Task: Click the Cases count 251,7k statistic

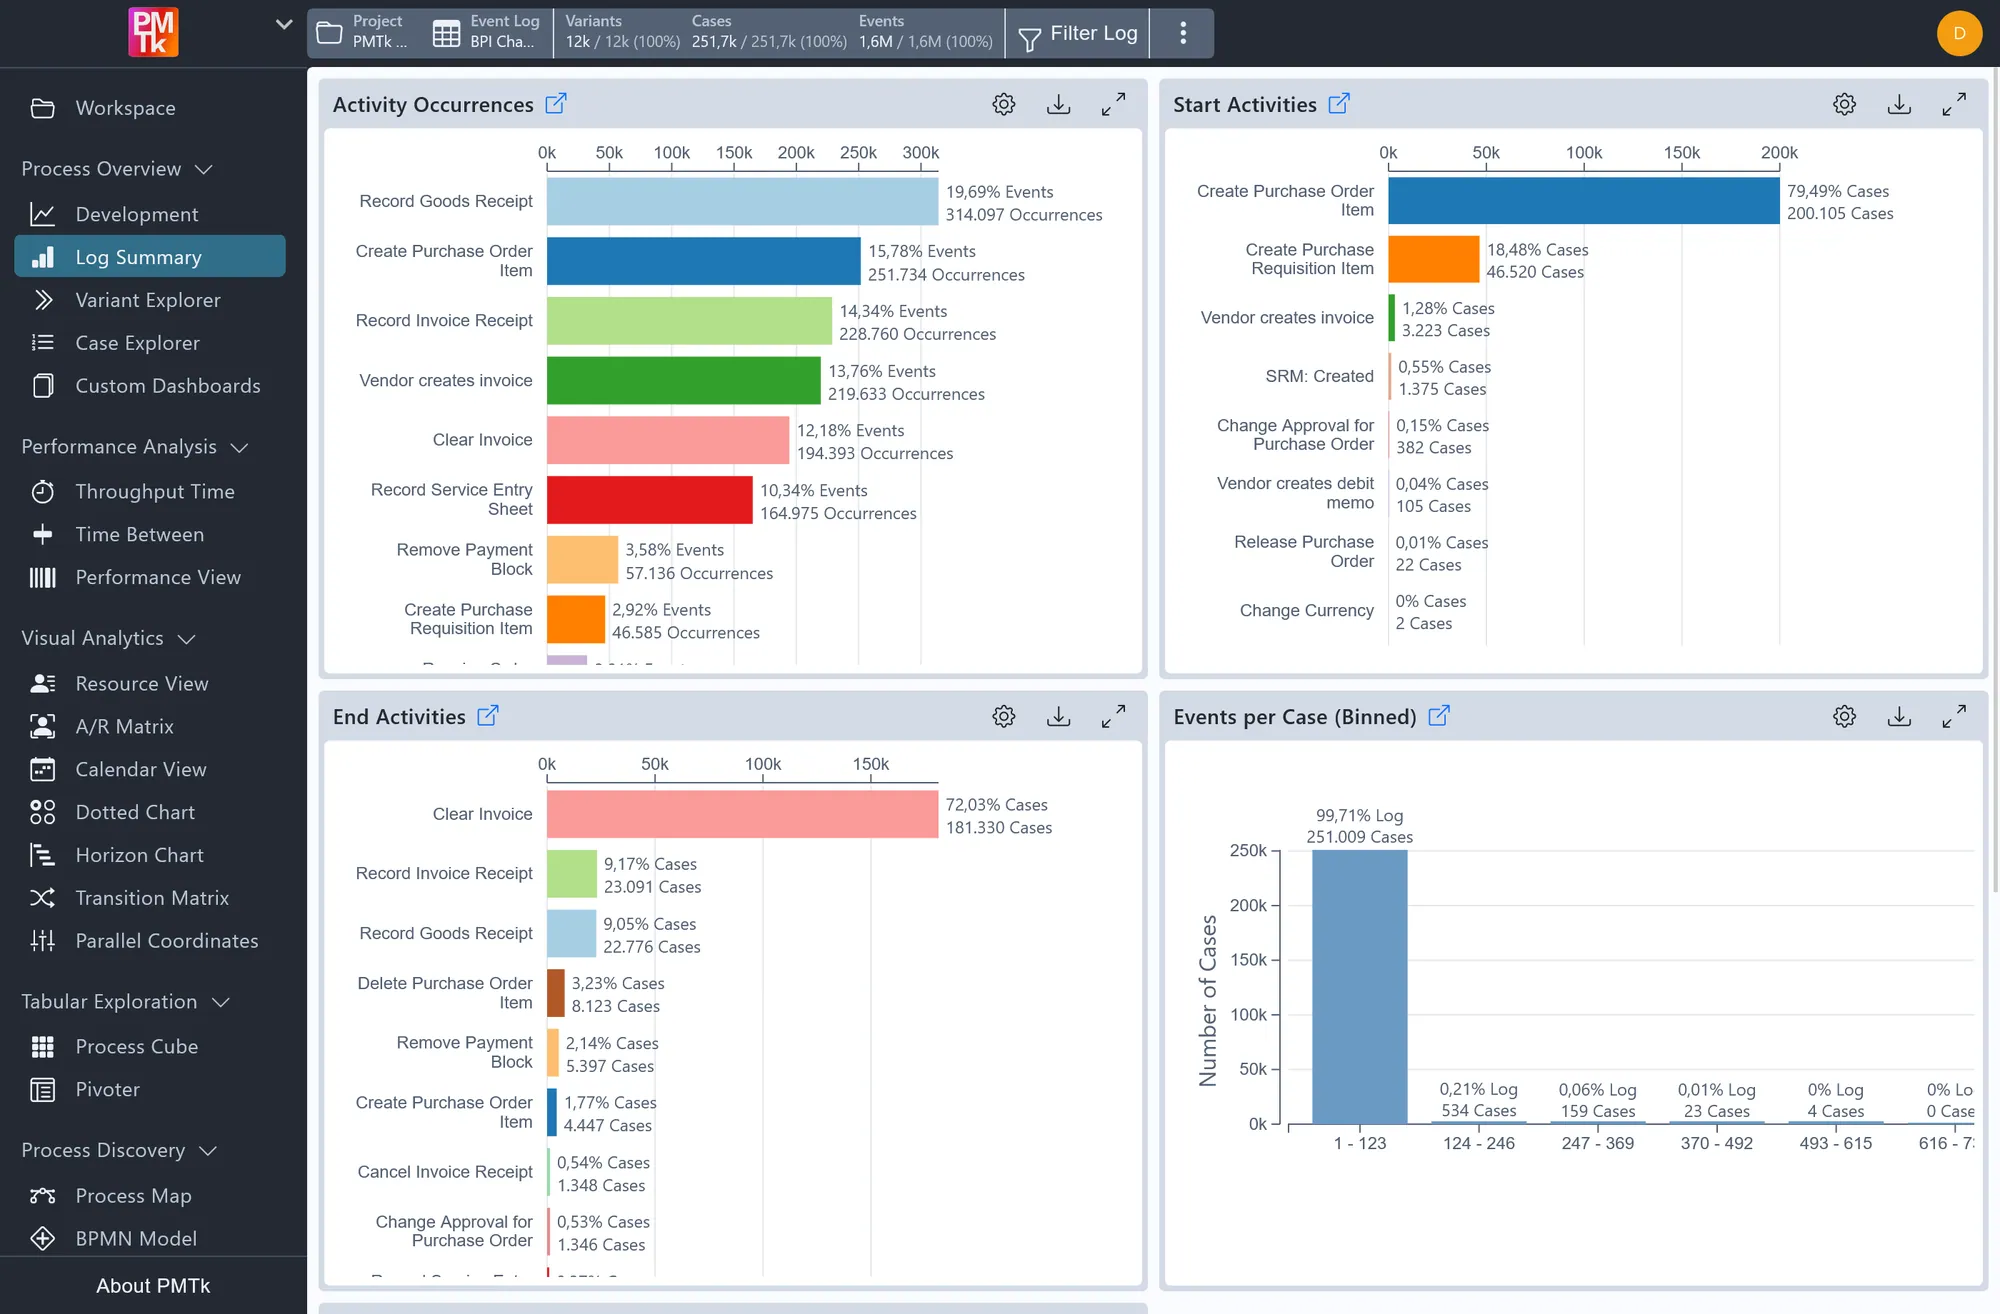Action: [769, 32]
